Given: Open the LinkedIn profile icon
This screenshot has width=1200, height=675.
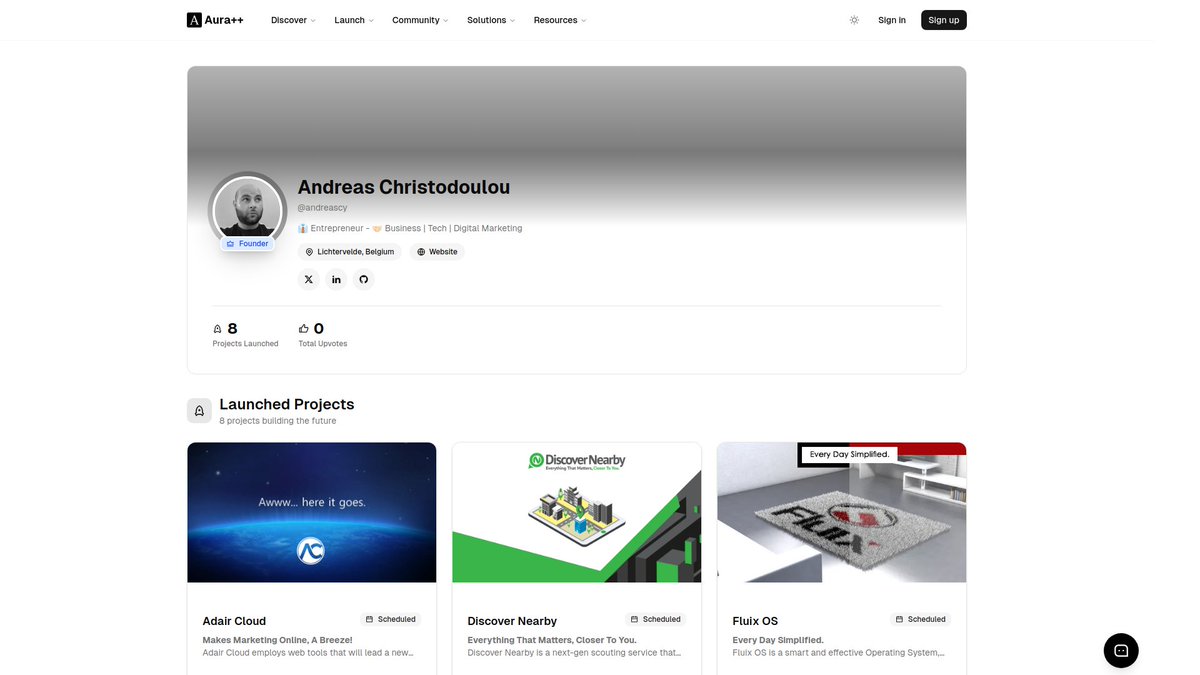Looking at the screenshot, I should (336, 279).
